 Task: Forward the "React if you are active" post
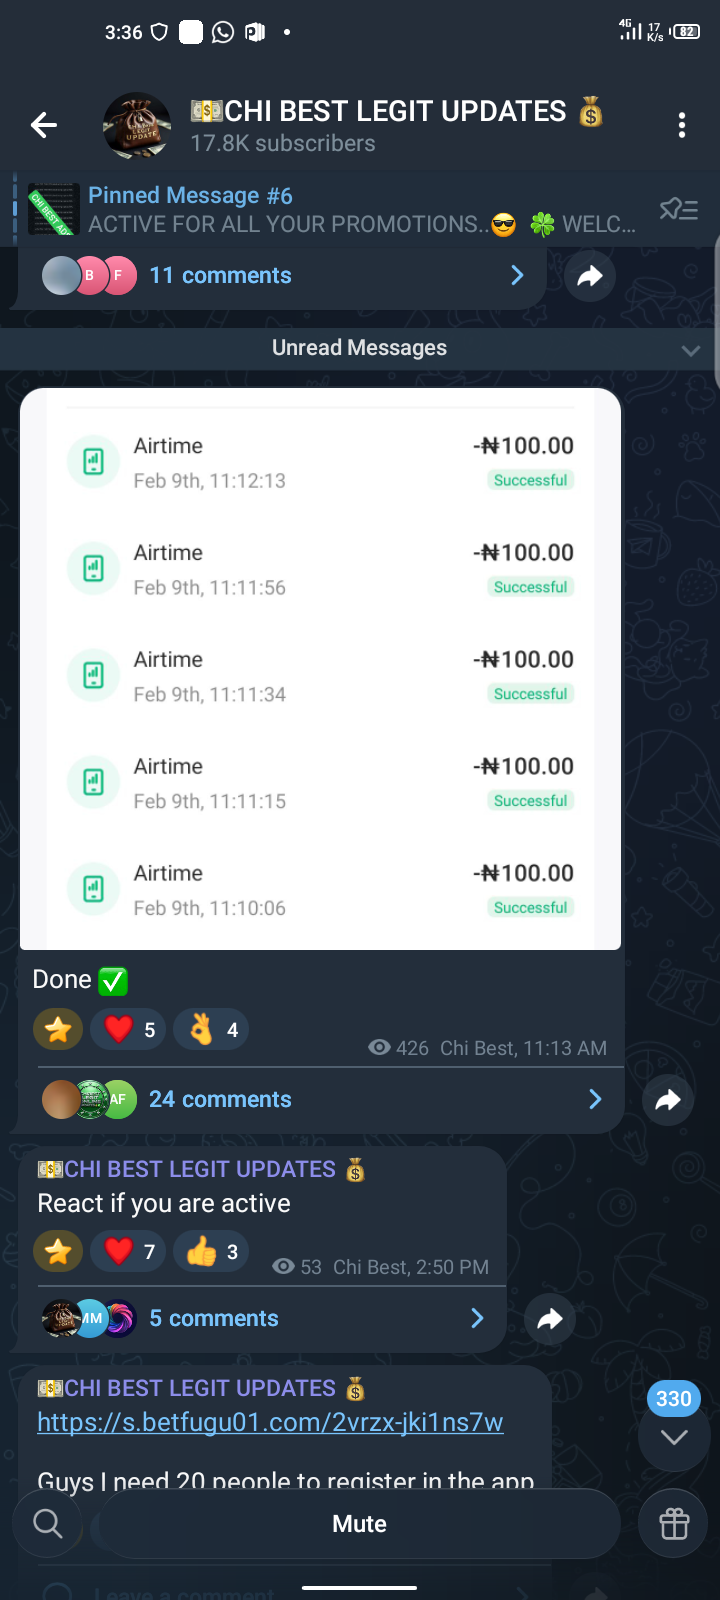549,1319
